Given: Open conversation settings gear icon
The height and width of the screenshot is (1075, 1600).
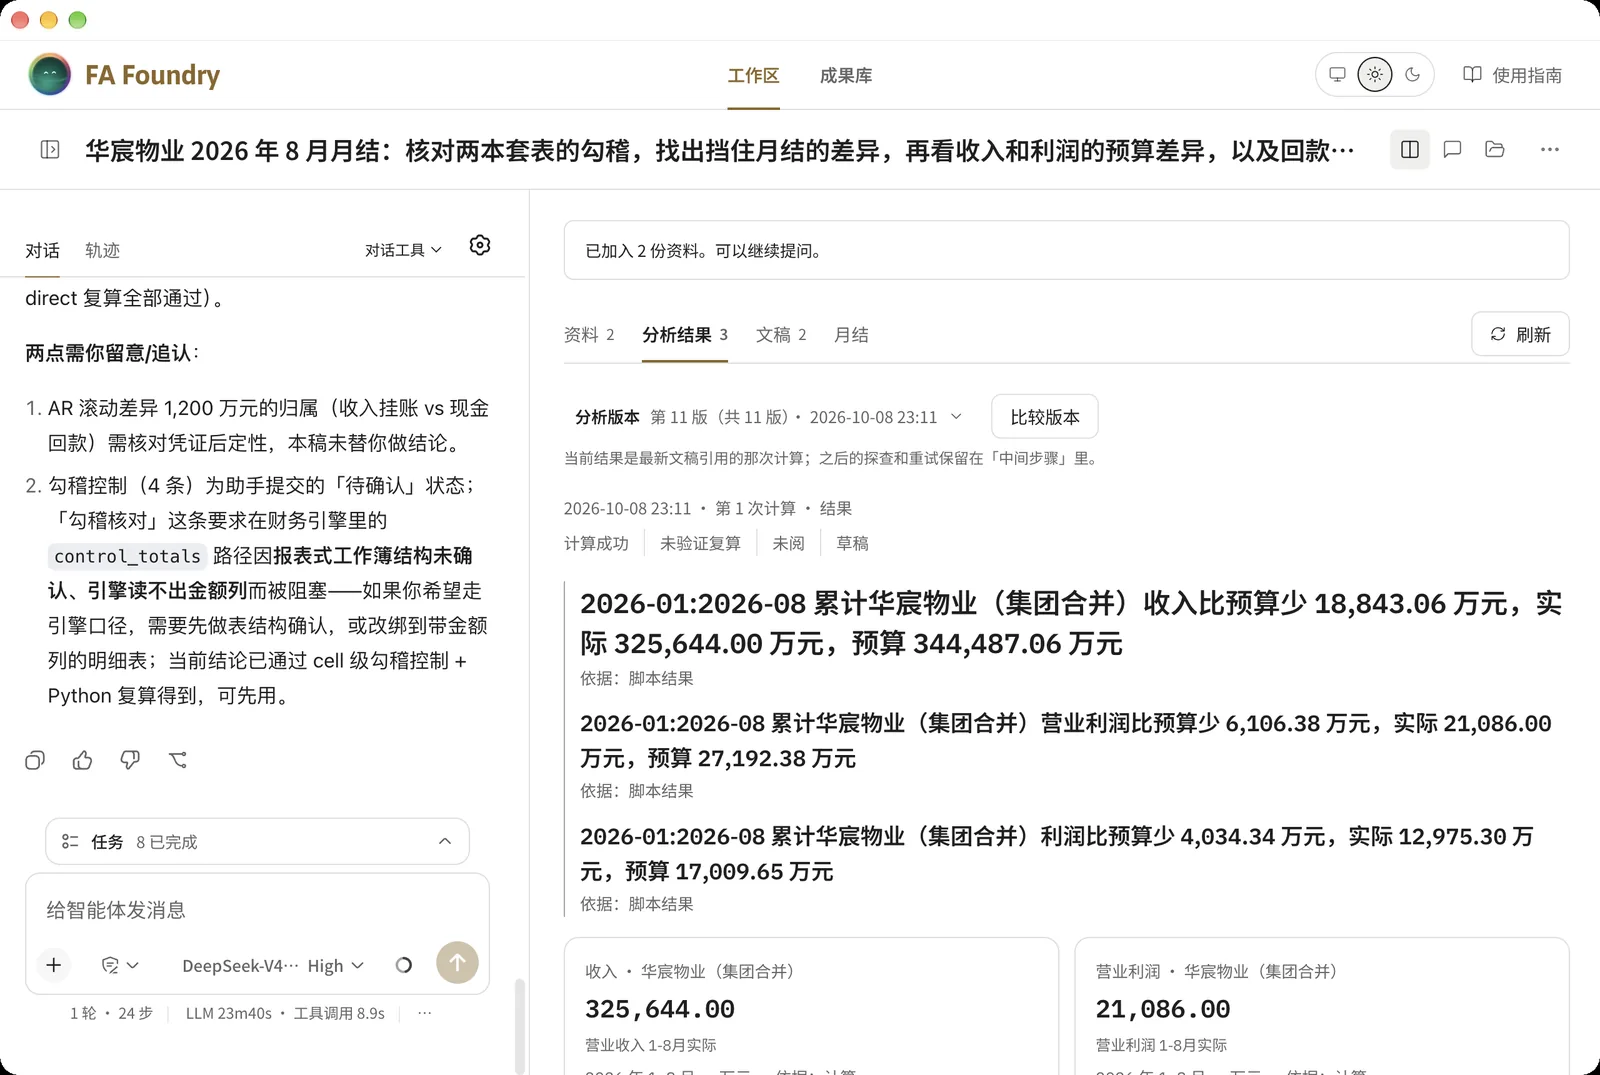Looking at the screenshot, I should [480, 246].
